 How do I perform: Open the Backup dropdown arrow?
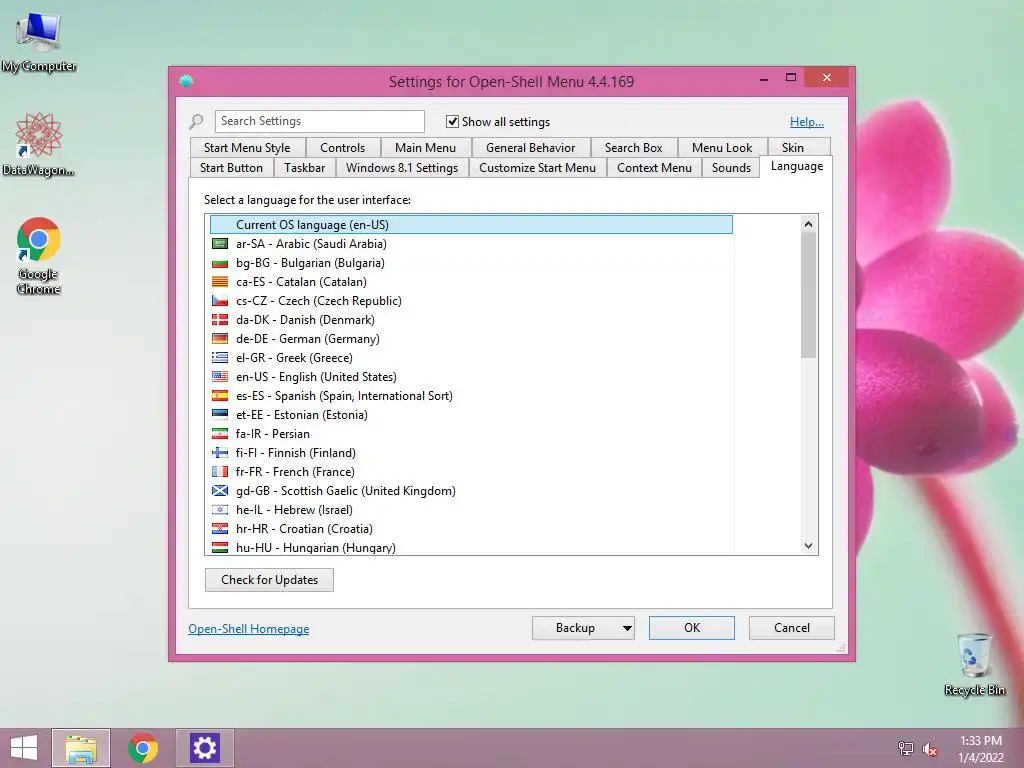626,628
